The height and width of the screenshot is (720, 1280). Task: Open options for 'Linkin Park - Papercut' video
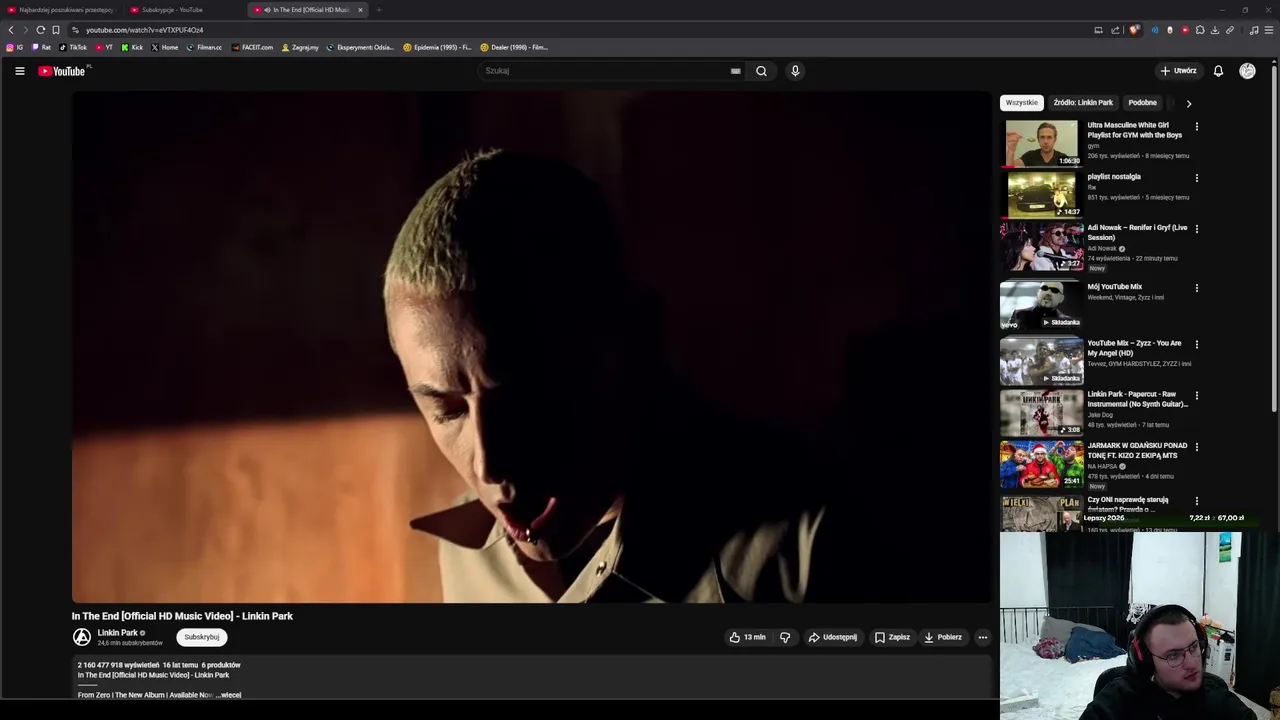click(x=1196, y=396)
